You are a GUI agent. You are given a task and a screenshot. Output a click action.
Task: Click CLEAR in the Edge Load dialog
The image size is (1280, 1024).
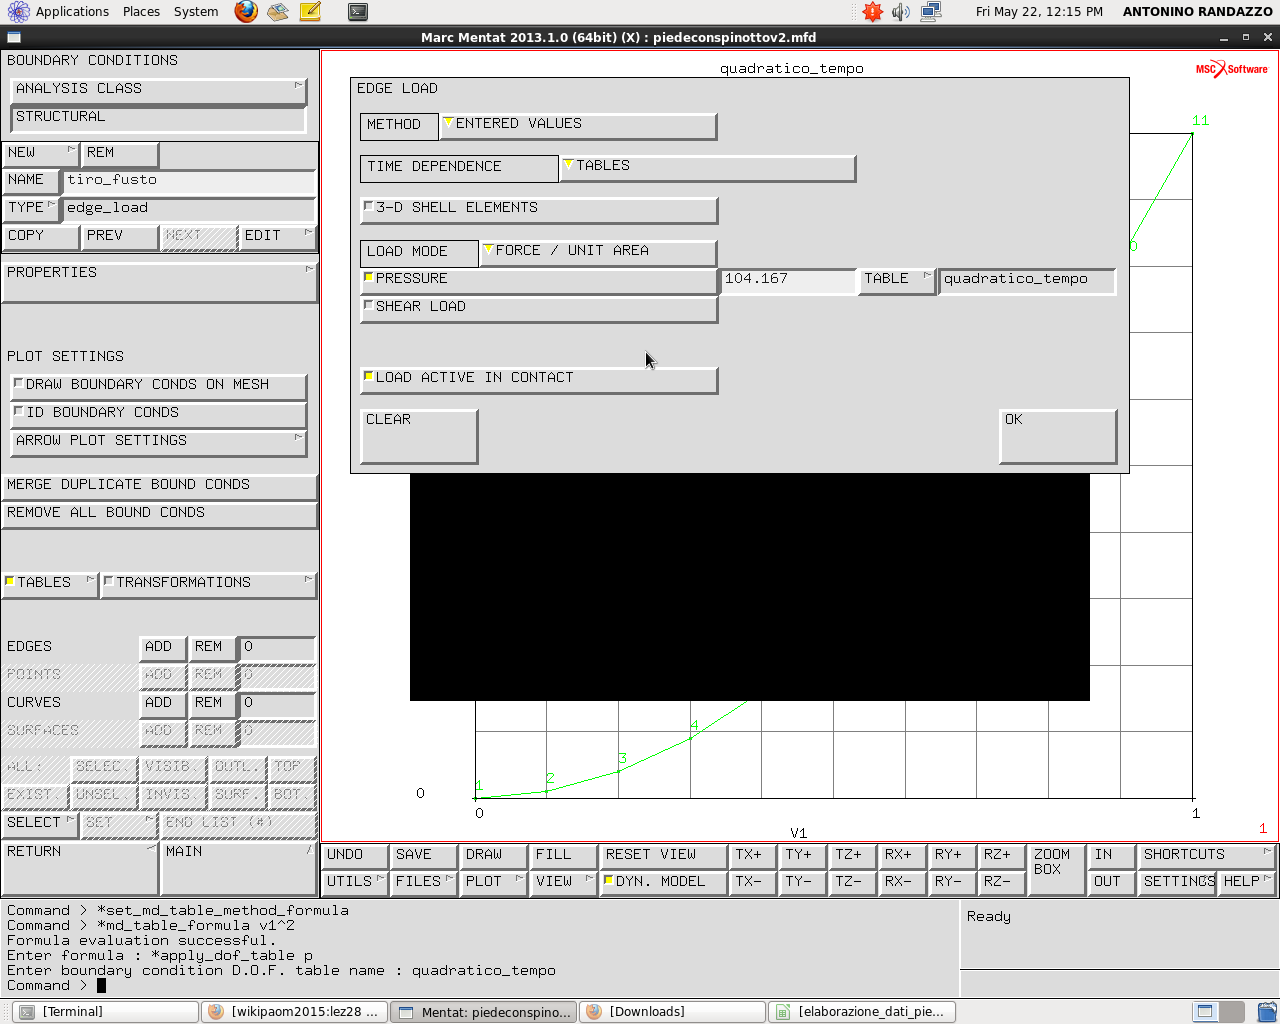point(419,435)
